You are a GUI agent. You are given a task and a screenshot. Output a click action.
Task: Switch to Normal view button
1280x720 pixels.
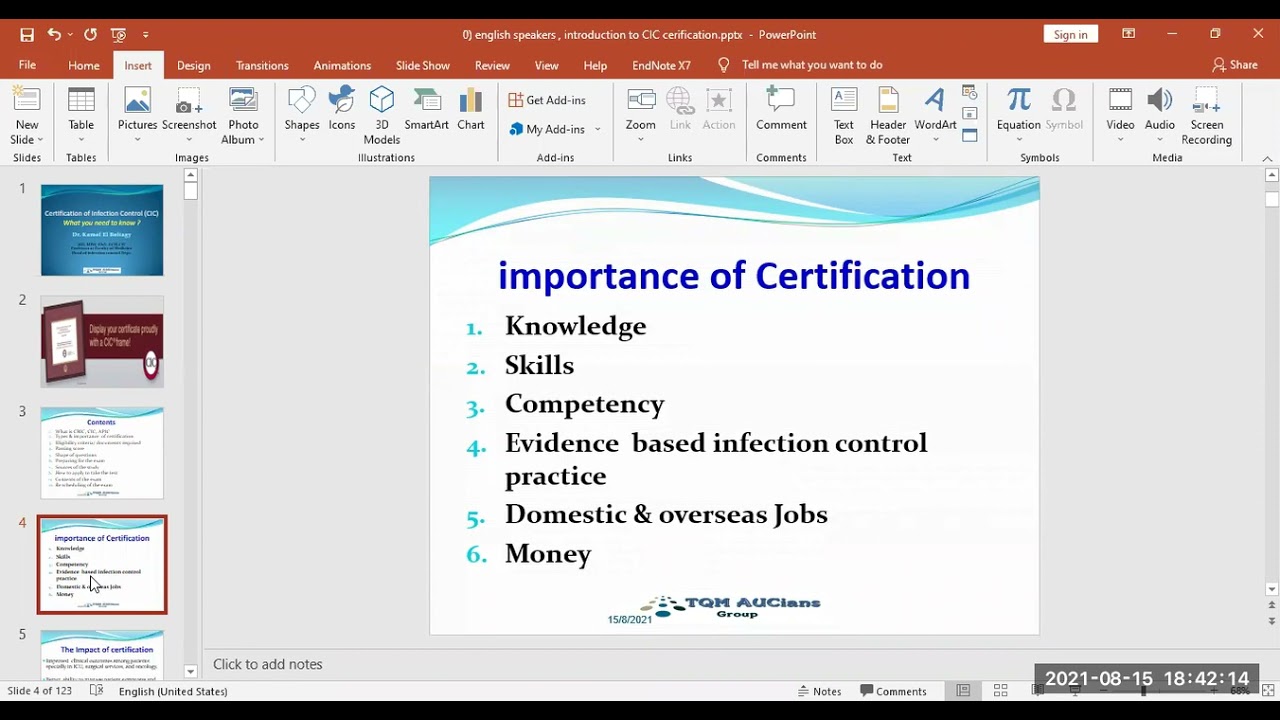click(963, 691)
